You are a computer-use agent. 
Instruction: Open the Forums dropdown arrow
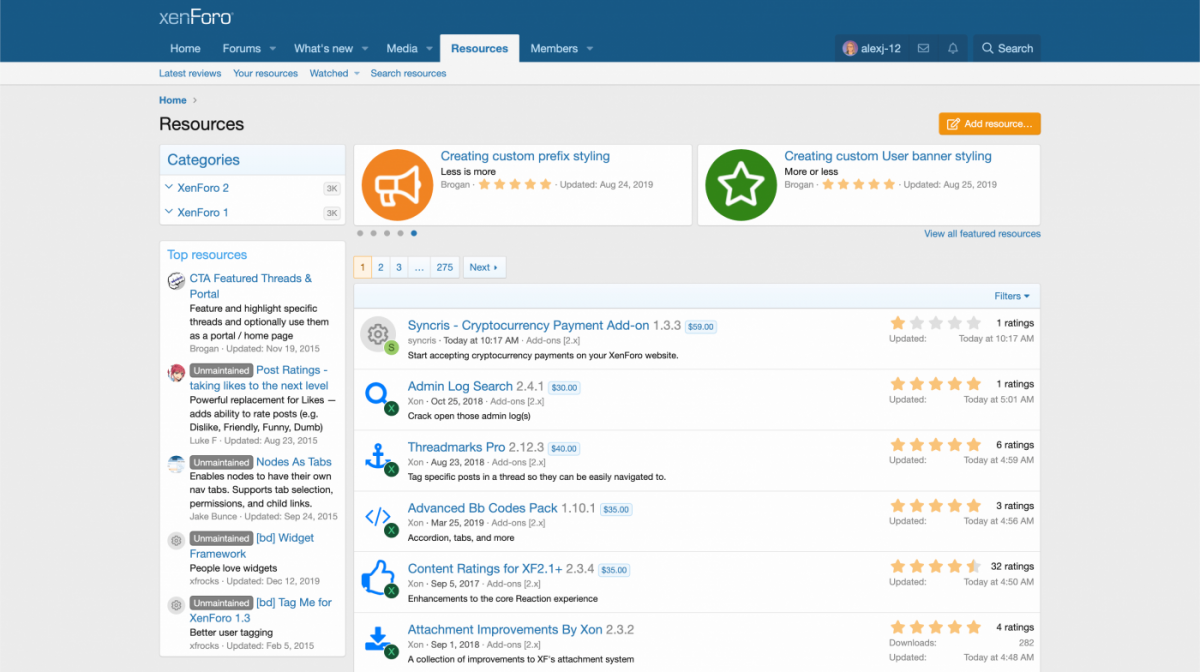coord(272,48)
